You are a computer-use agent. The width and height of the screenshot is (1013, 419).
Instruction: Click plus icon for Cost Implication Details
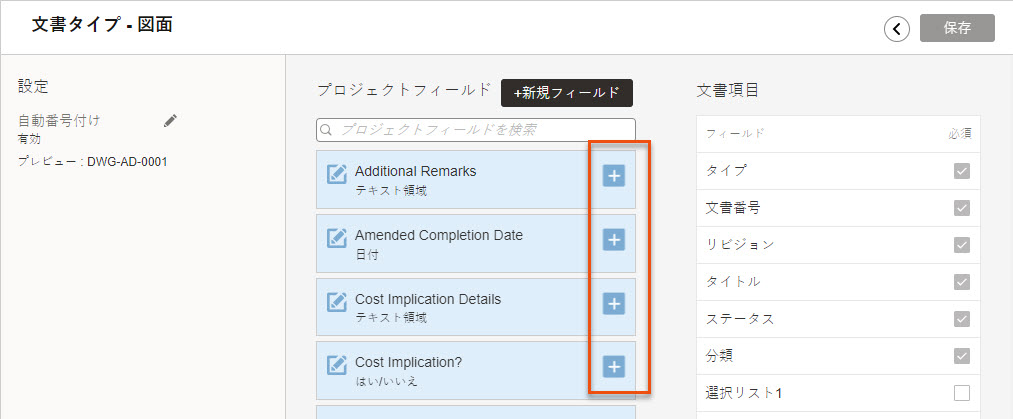click(614, 303)
